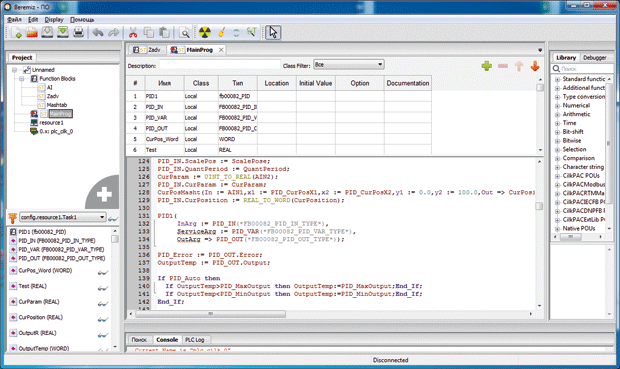Select Mashtab in the project tree

click(x=57, y=105)
